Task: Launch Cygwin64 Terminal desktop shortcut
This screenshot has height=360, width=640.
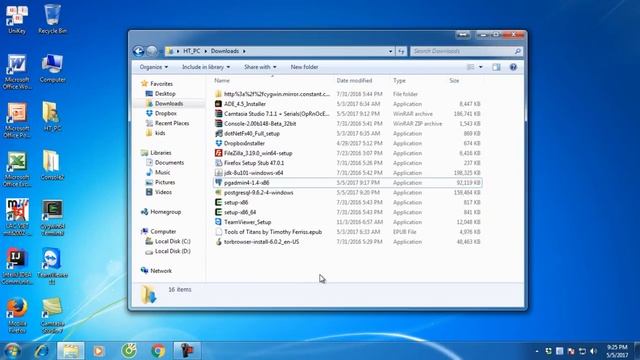Action: pos(52,218)
